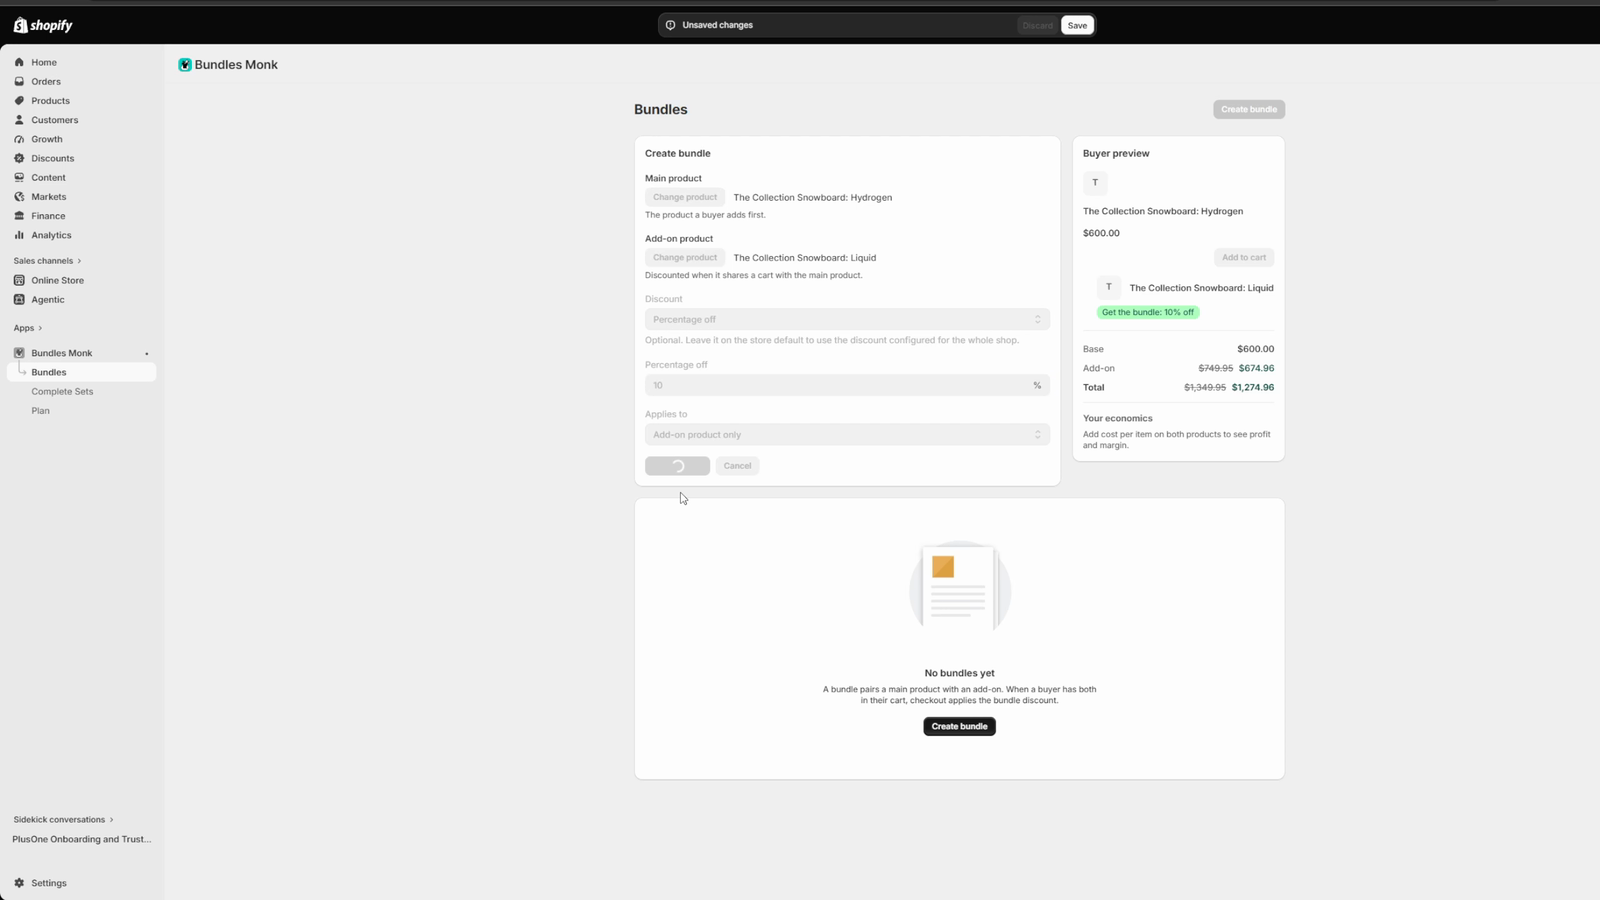This screenshot has width=1600, height=900.
Task: Open the Content icon in sidebar
Action: [x=19, y=177]
